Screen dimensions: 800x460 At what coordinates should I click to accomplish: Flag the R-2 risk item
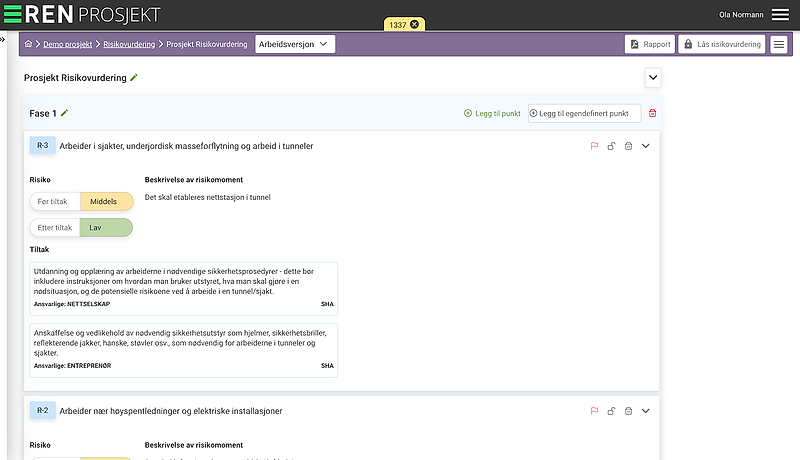[x=594, y=411]
